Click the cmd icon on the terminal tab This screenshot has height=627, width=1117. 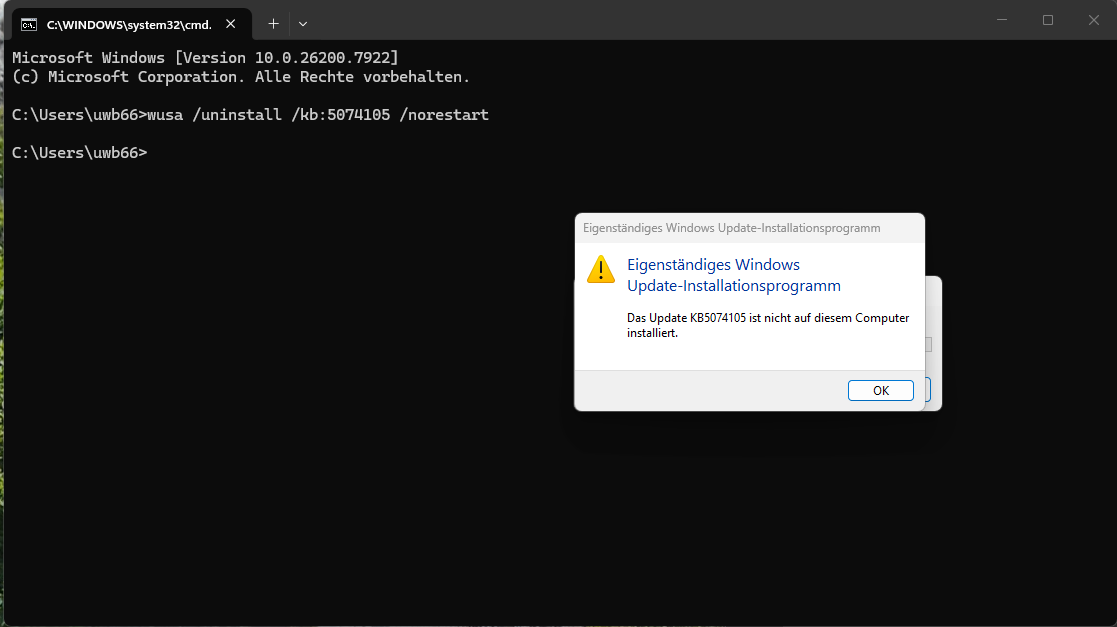(30, 24)
